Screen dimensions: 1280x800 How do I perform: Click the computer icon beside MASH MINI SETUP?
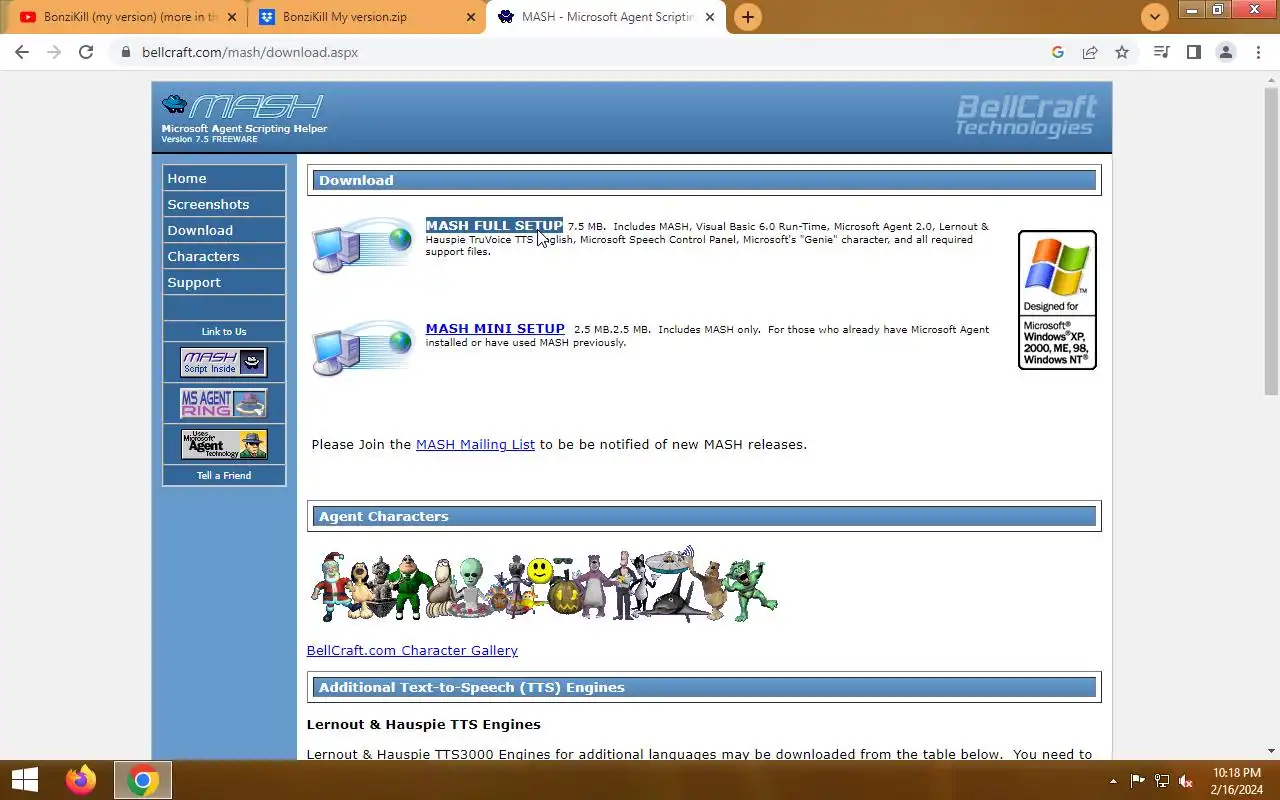362,348
